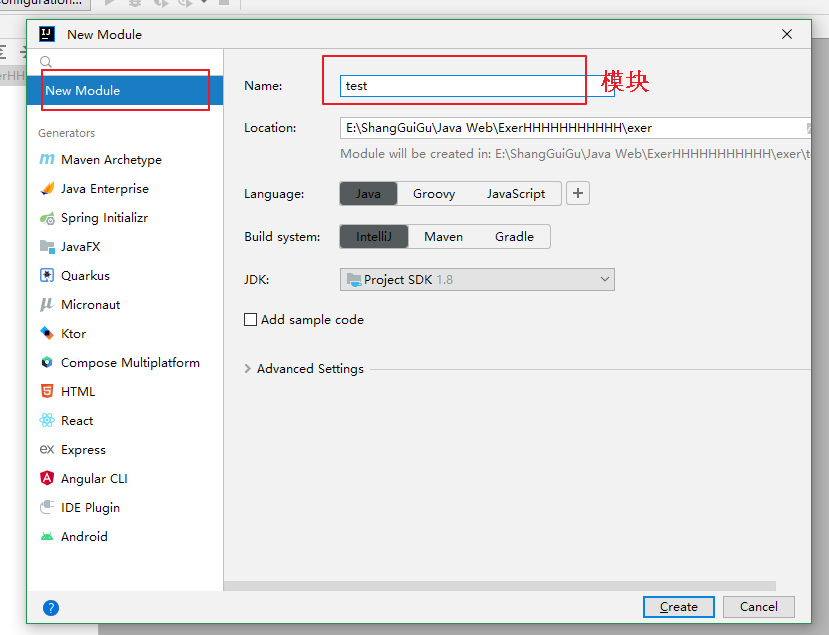Click the Quarkus generator icon
The image size is (829, 635).
(47, 275)
